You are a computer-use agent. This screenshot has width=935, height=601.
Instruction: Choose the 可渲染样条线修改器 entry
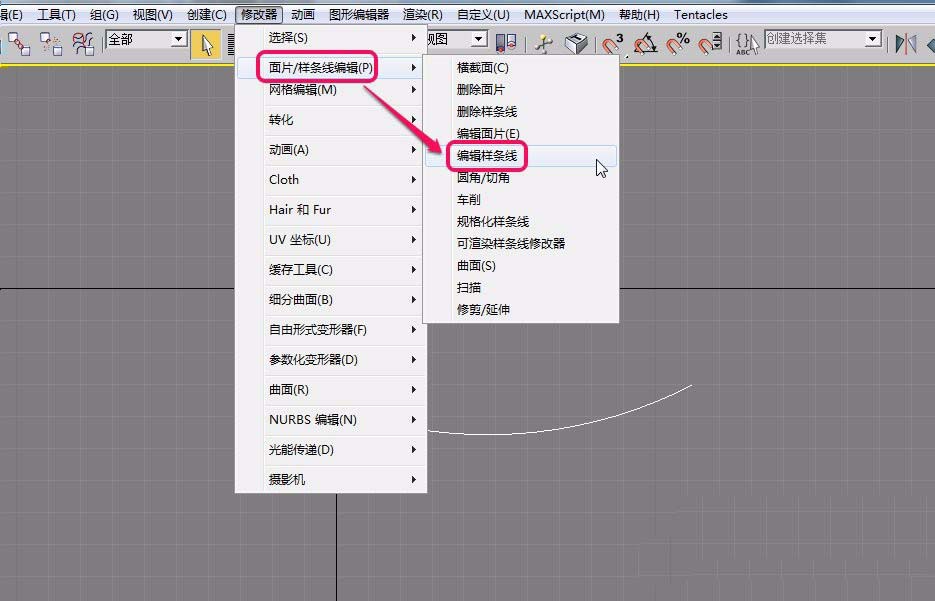[521, 243]
